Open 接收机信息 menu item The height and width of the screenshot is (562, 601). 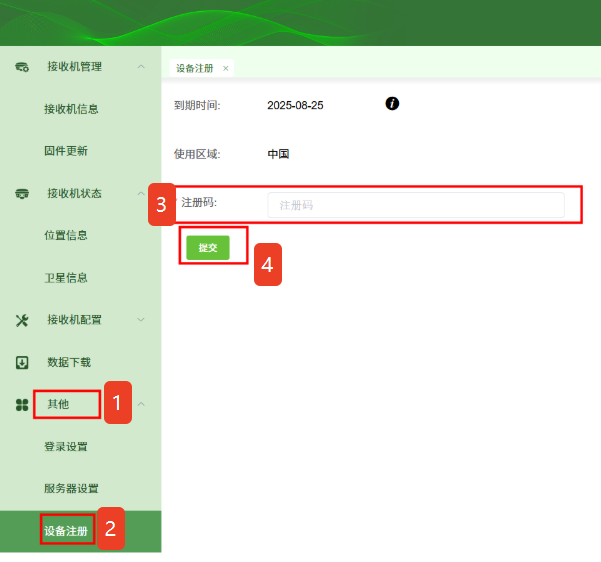71,109
